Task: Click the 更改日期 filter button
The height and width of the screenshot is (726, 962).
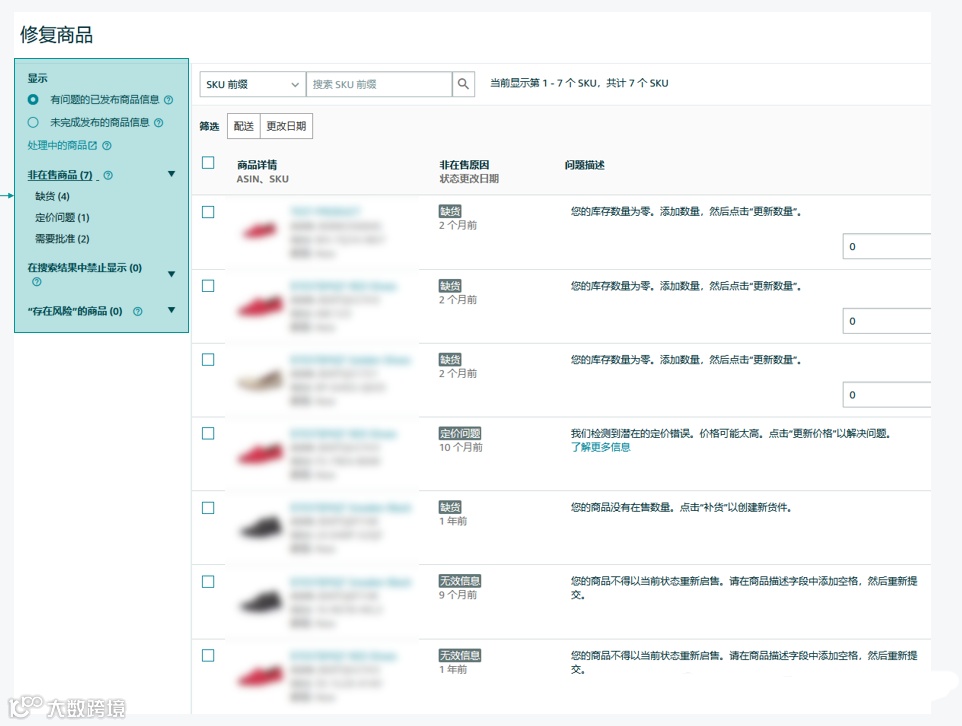Action: (287, 126)
